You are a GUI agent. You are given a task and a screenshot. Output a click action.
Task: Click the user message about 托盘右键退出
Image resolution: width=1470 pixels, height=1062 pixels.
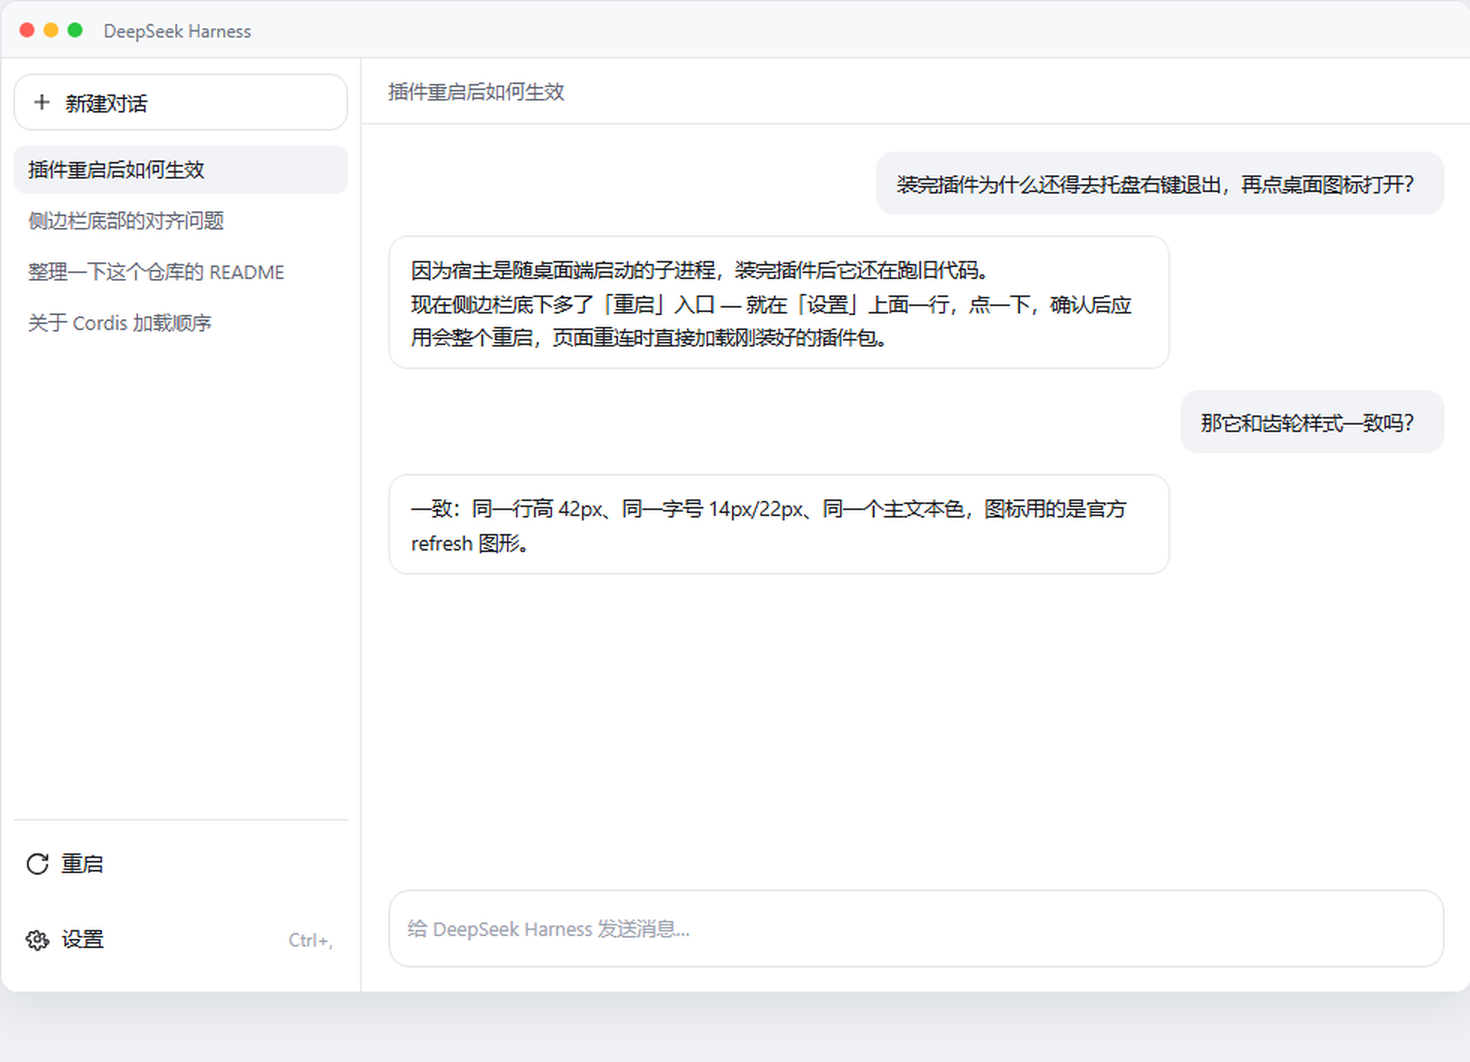1160,184
